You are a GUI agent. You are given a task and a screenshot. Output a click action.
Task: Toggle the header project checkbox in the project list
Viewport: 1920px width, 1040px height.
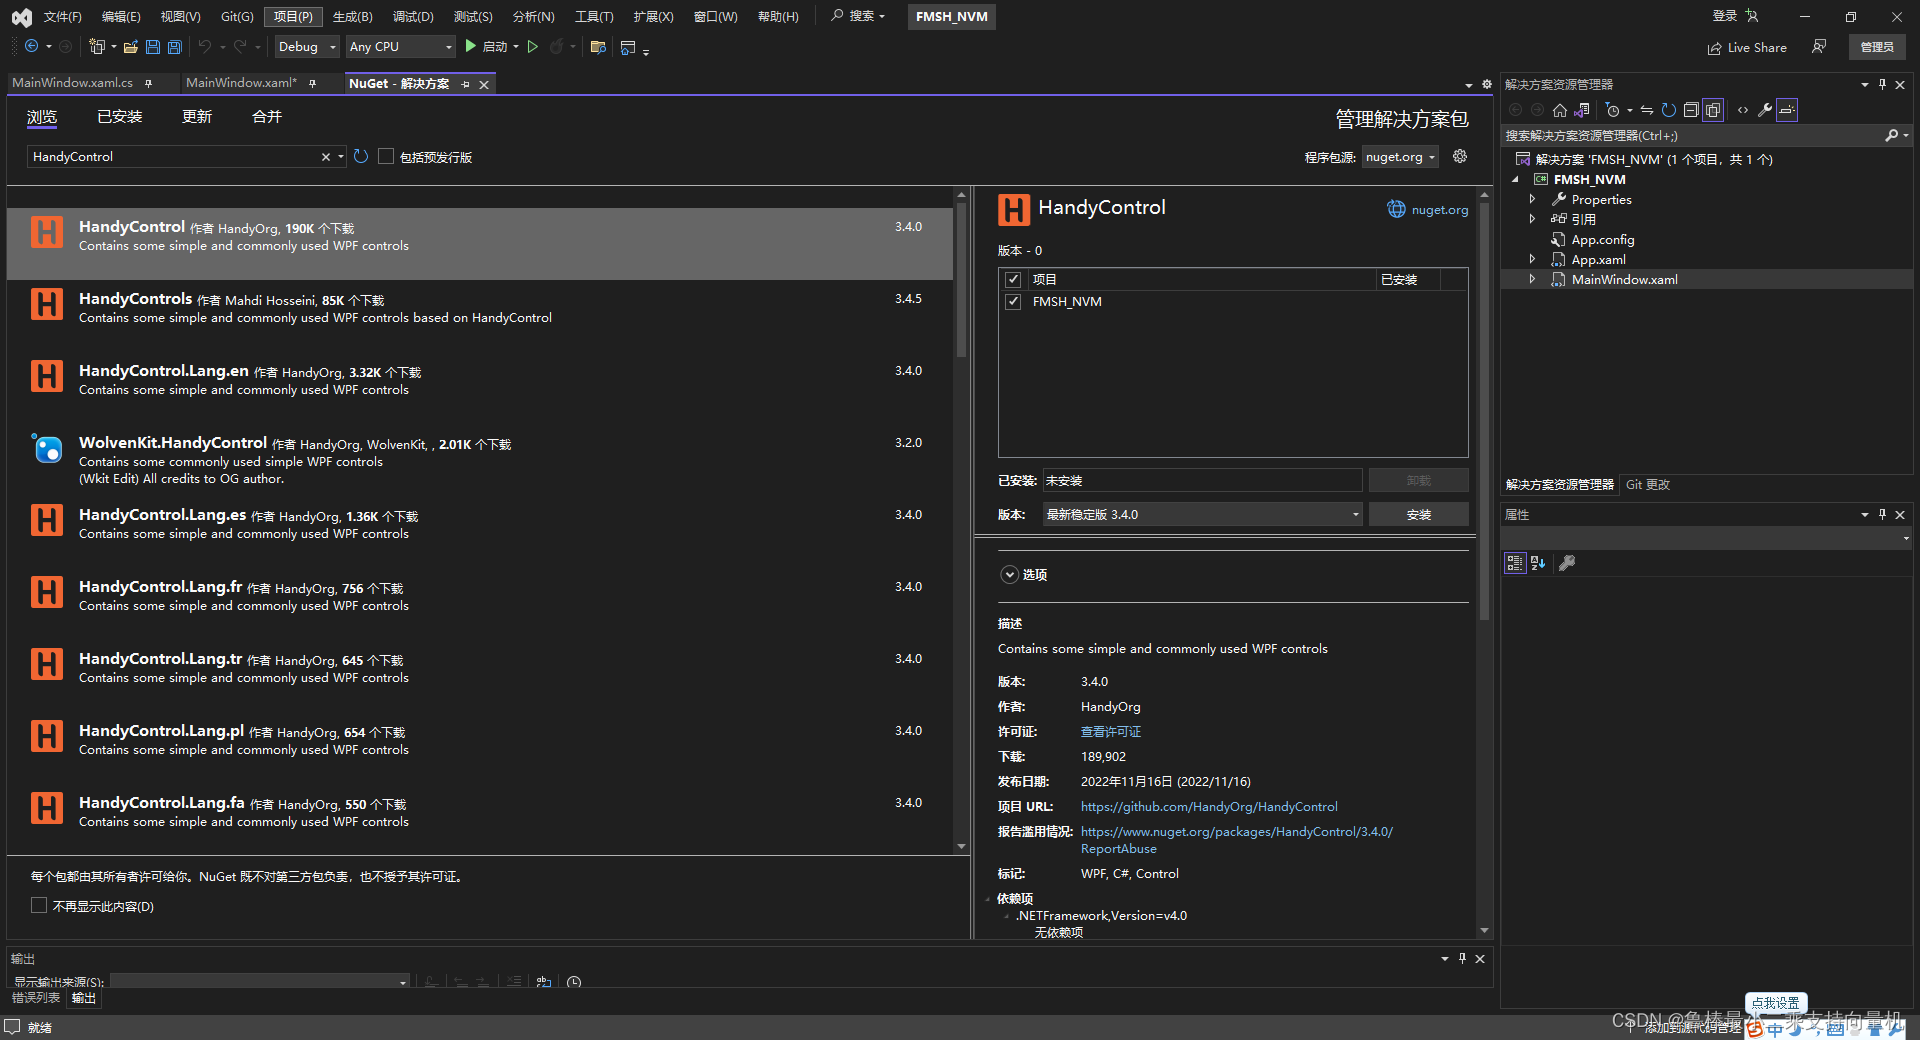click(x=1013, y=280)
